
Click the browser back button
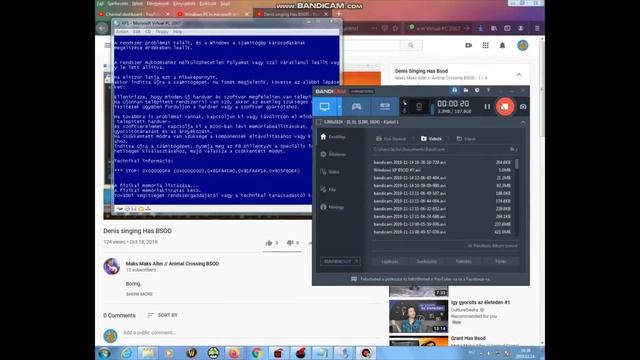click(x=102, y=28)
